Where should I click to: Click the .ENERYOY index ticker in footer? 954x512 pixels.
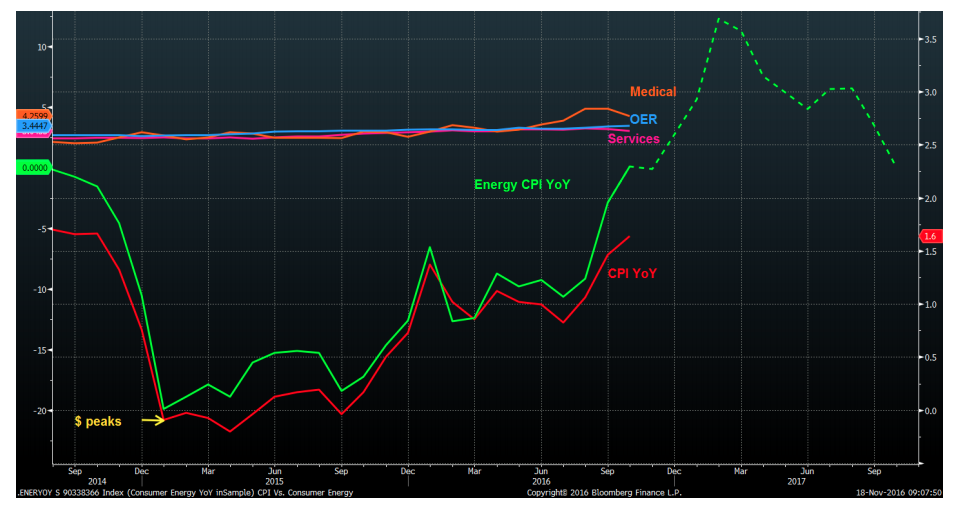42,493
